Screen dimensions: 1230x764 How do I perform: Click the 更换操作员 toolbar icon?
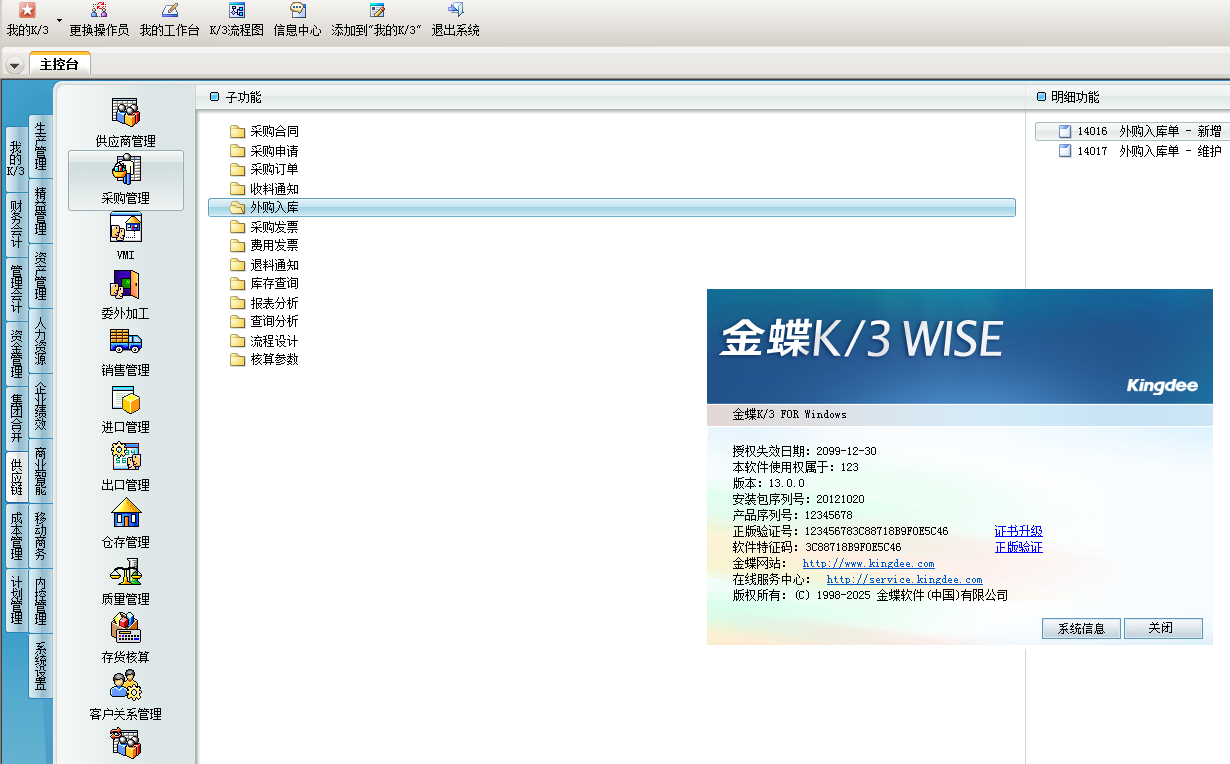tap(99, 19)
